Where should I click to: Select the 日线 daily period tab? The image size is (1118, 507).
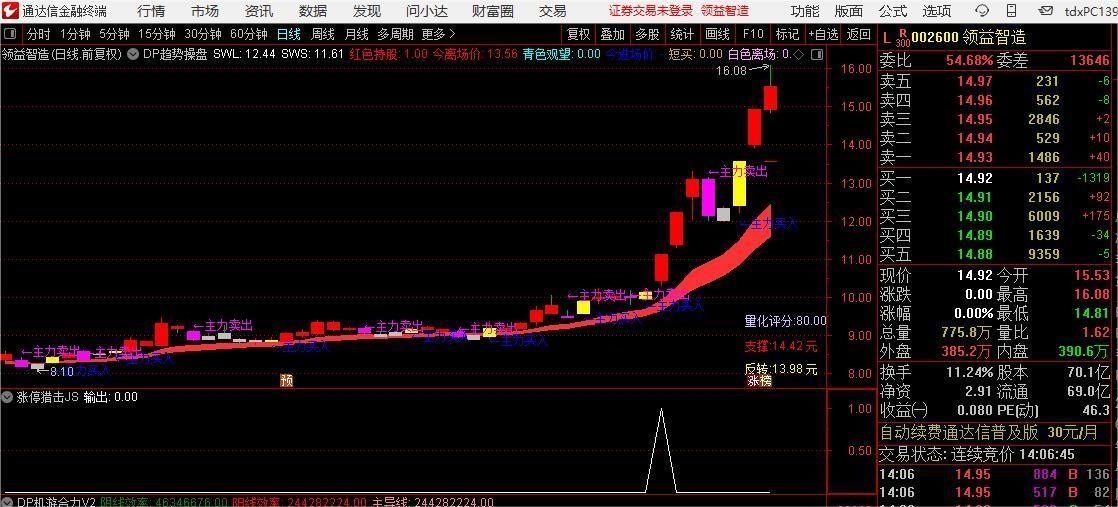click(x=289, y=34)
